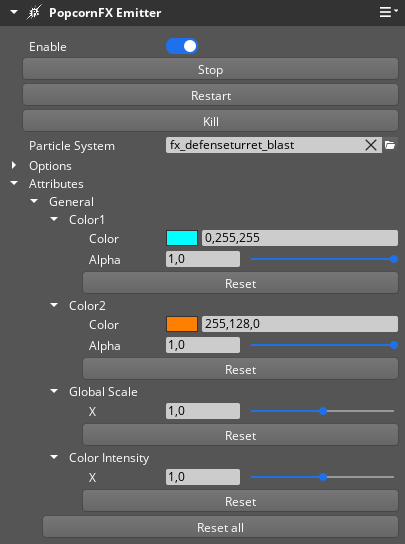Screen dimensions: 405x544
Task: Collapse the Global Scale group
Action: pos(54,391)
